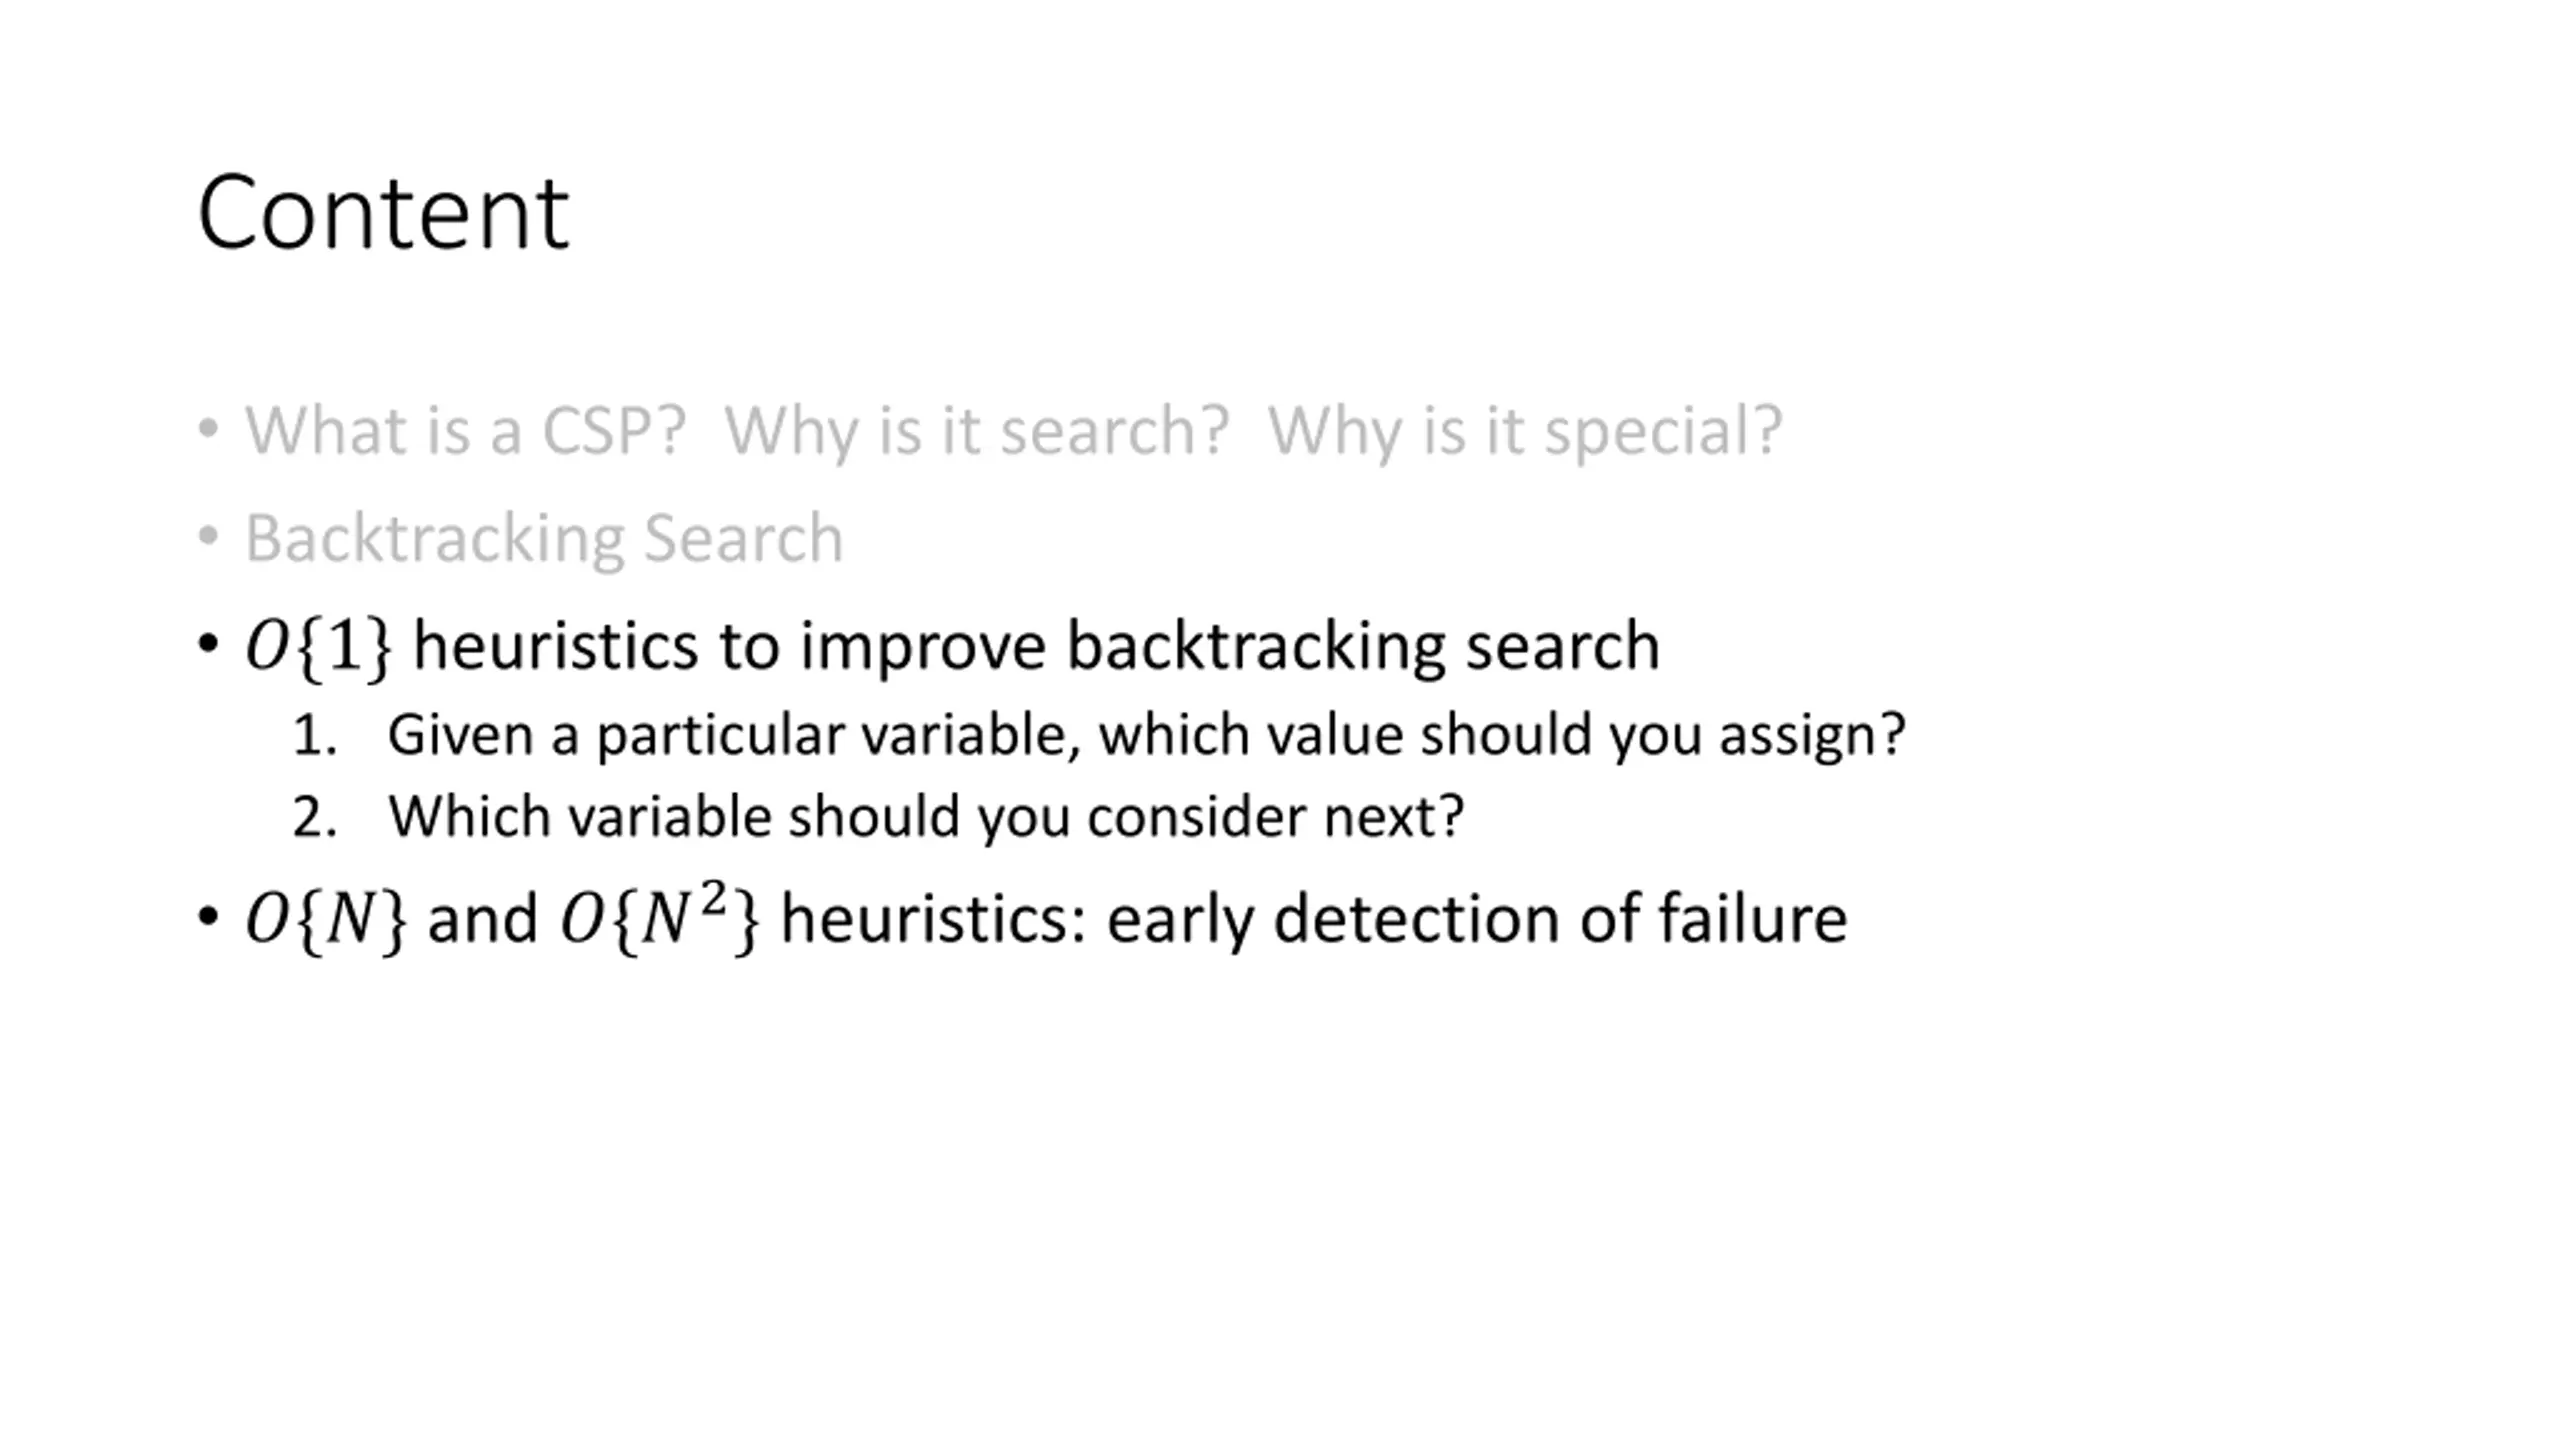Click the grayed "Why is it special?" phrase
This screenshot has width=2560, height=1440.
click(1525, 431)
